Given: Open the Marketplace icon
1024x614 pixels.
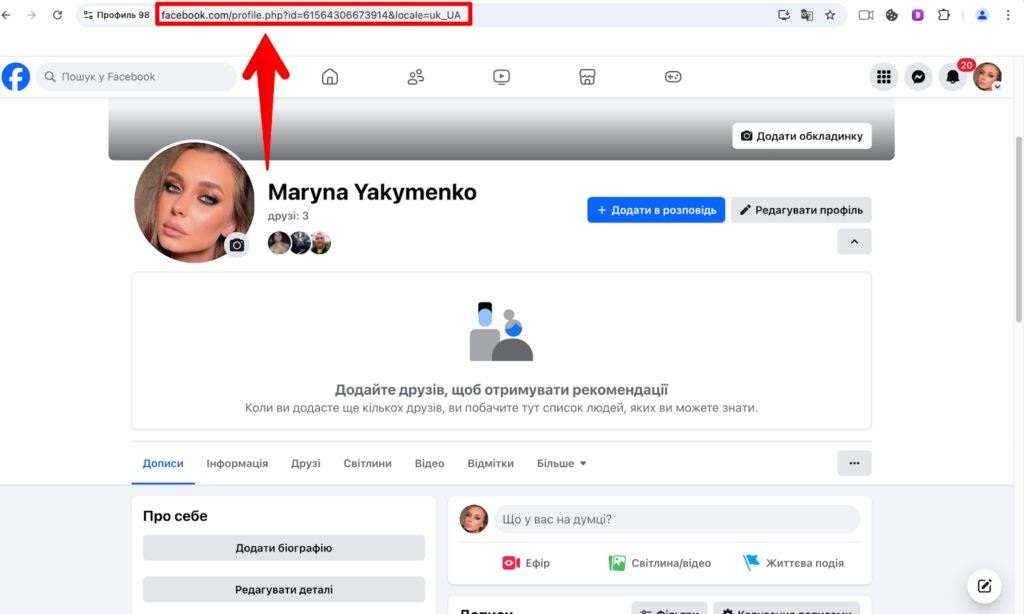Looking at the screenshot, I should (x=587, y=76).
